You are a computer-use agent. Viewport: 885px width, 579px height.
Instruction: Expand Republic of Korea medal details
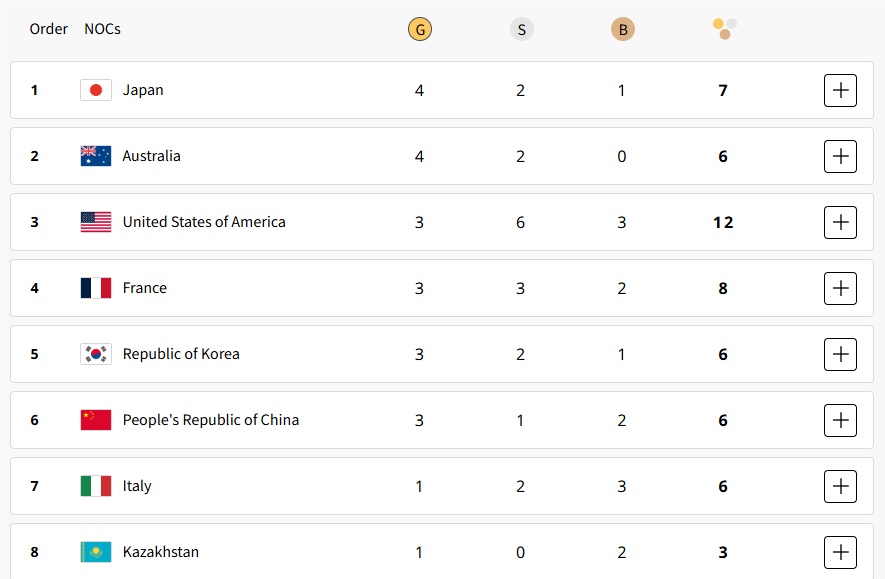point(840,354)
